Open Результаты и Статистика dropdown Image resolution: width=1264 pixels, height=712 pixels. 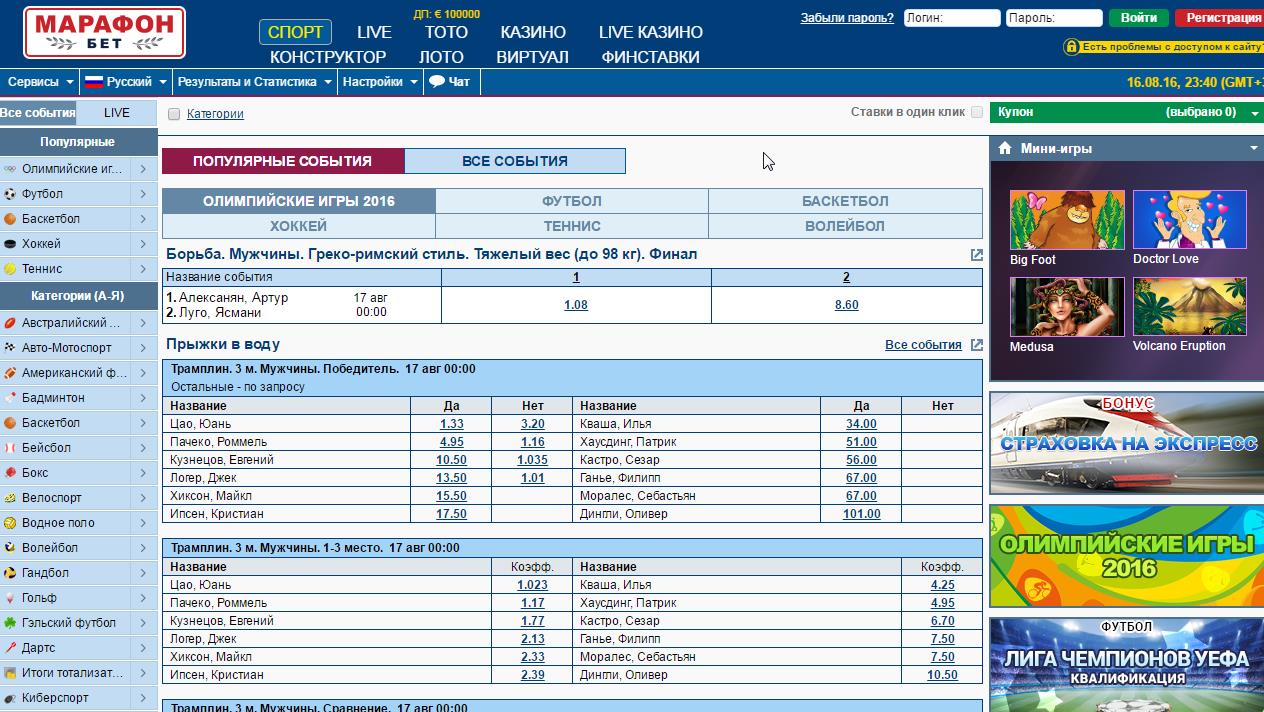pos(254,82)
